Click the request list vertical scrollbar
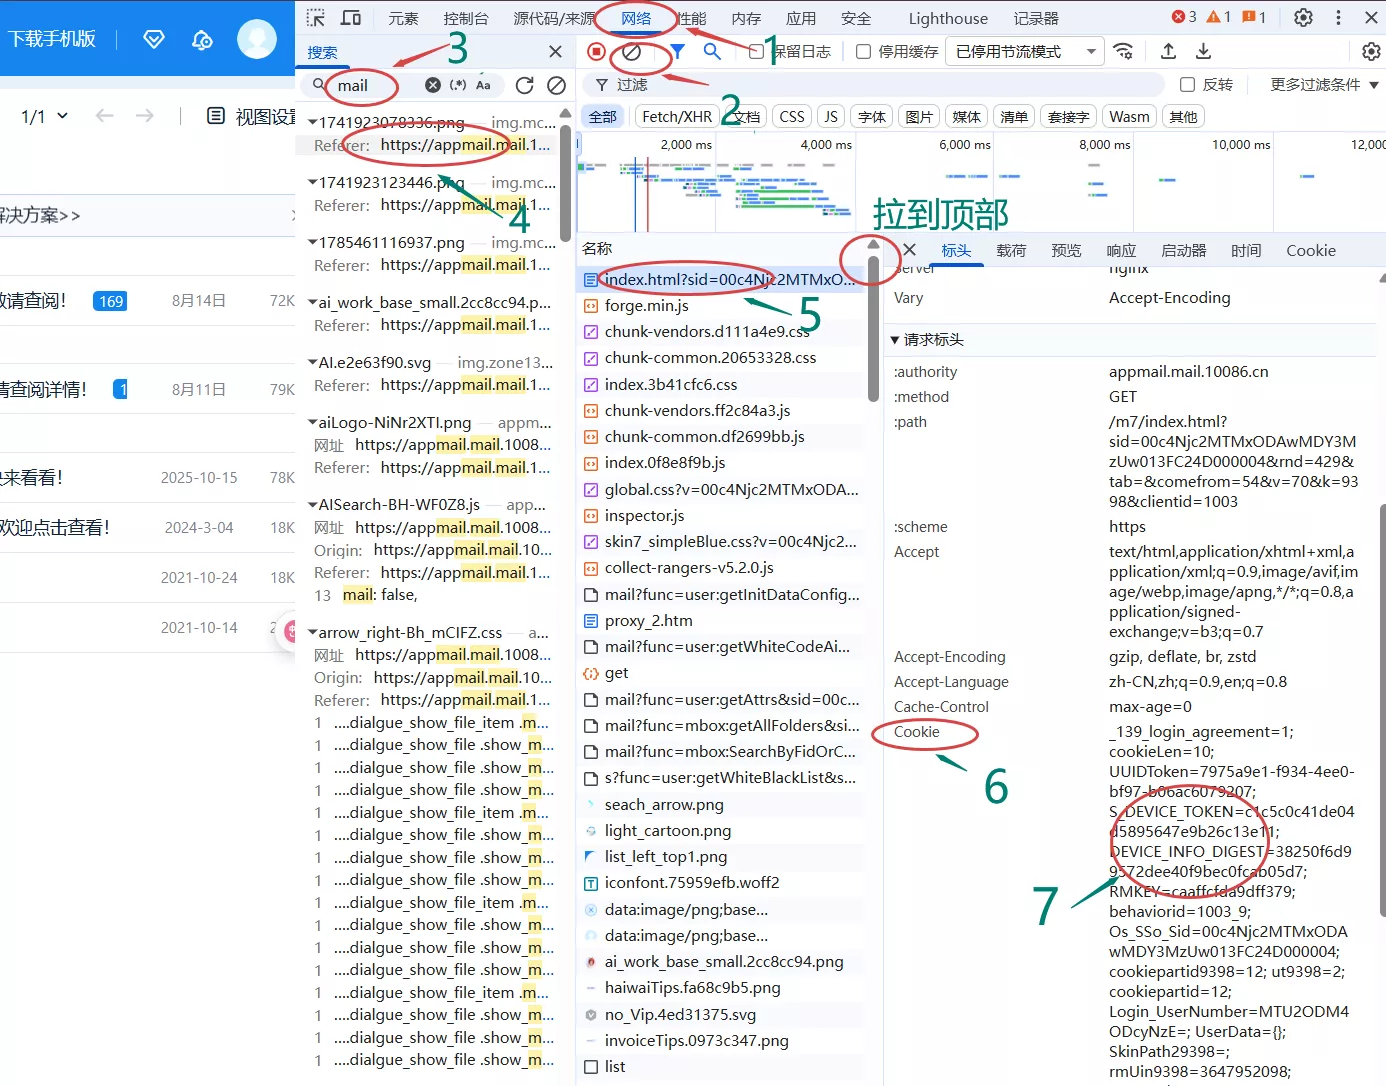 tap(873, 330)
